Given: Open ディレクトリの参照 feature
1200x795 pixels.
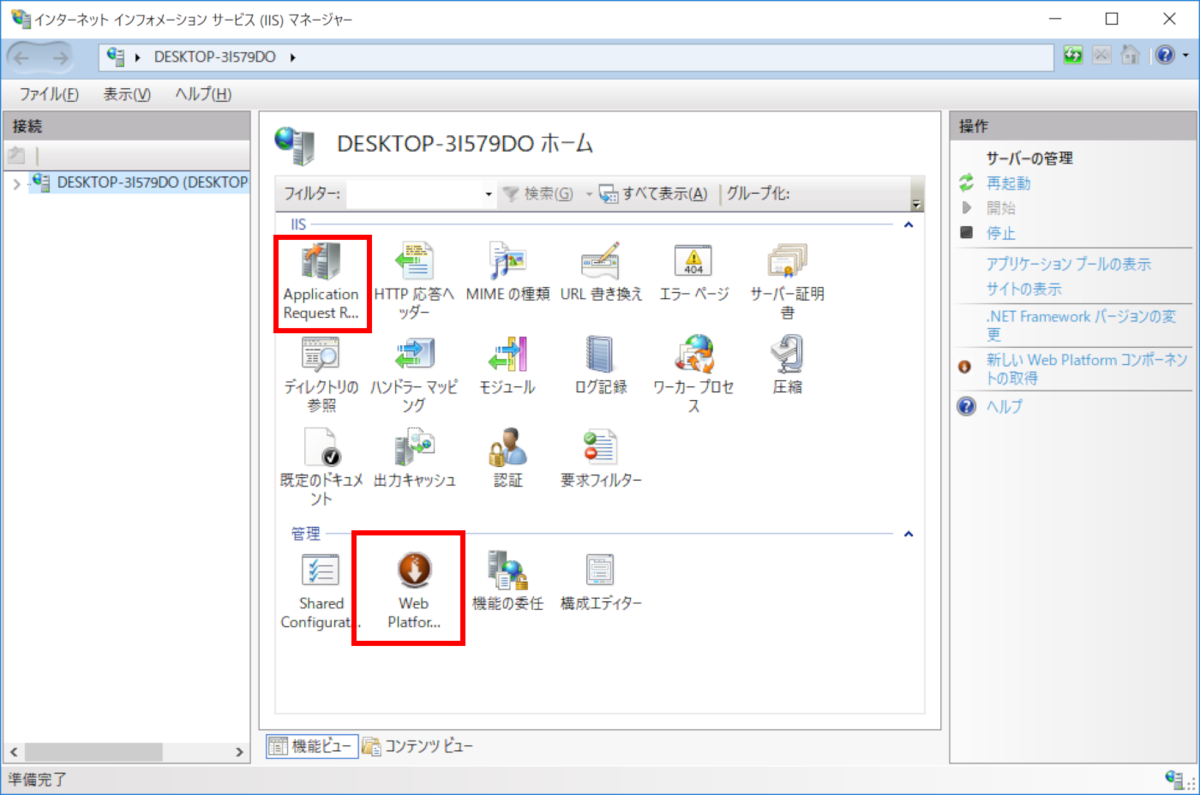Looking at the screenshot, I should pos(321,375).
